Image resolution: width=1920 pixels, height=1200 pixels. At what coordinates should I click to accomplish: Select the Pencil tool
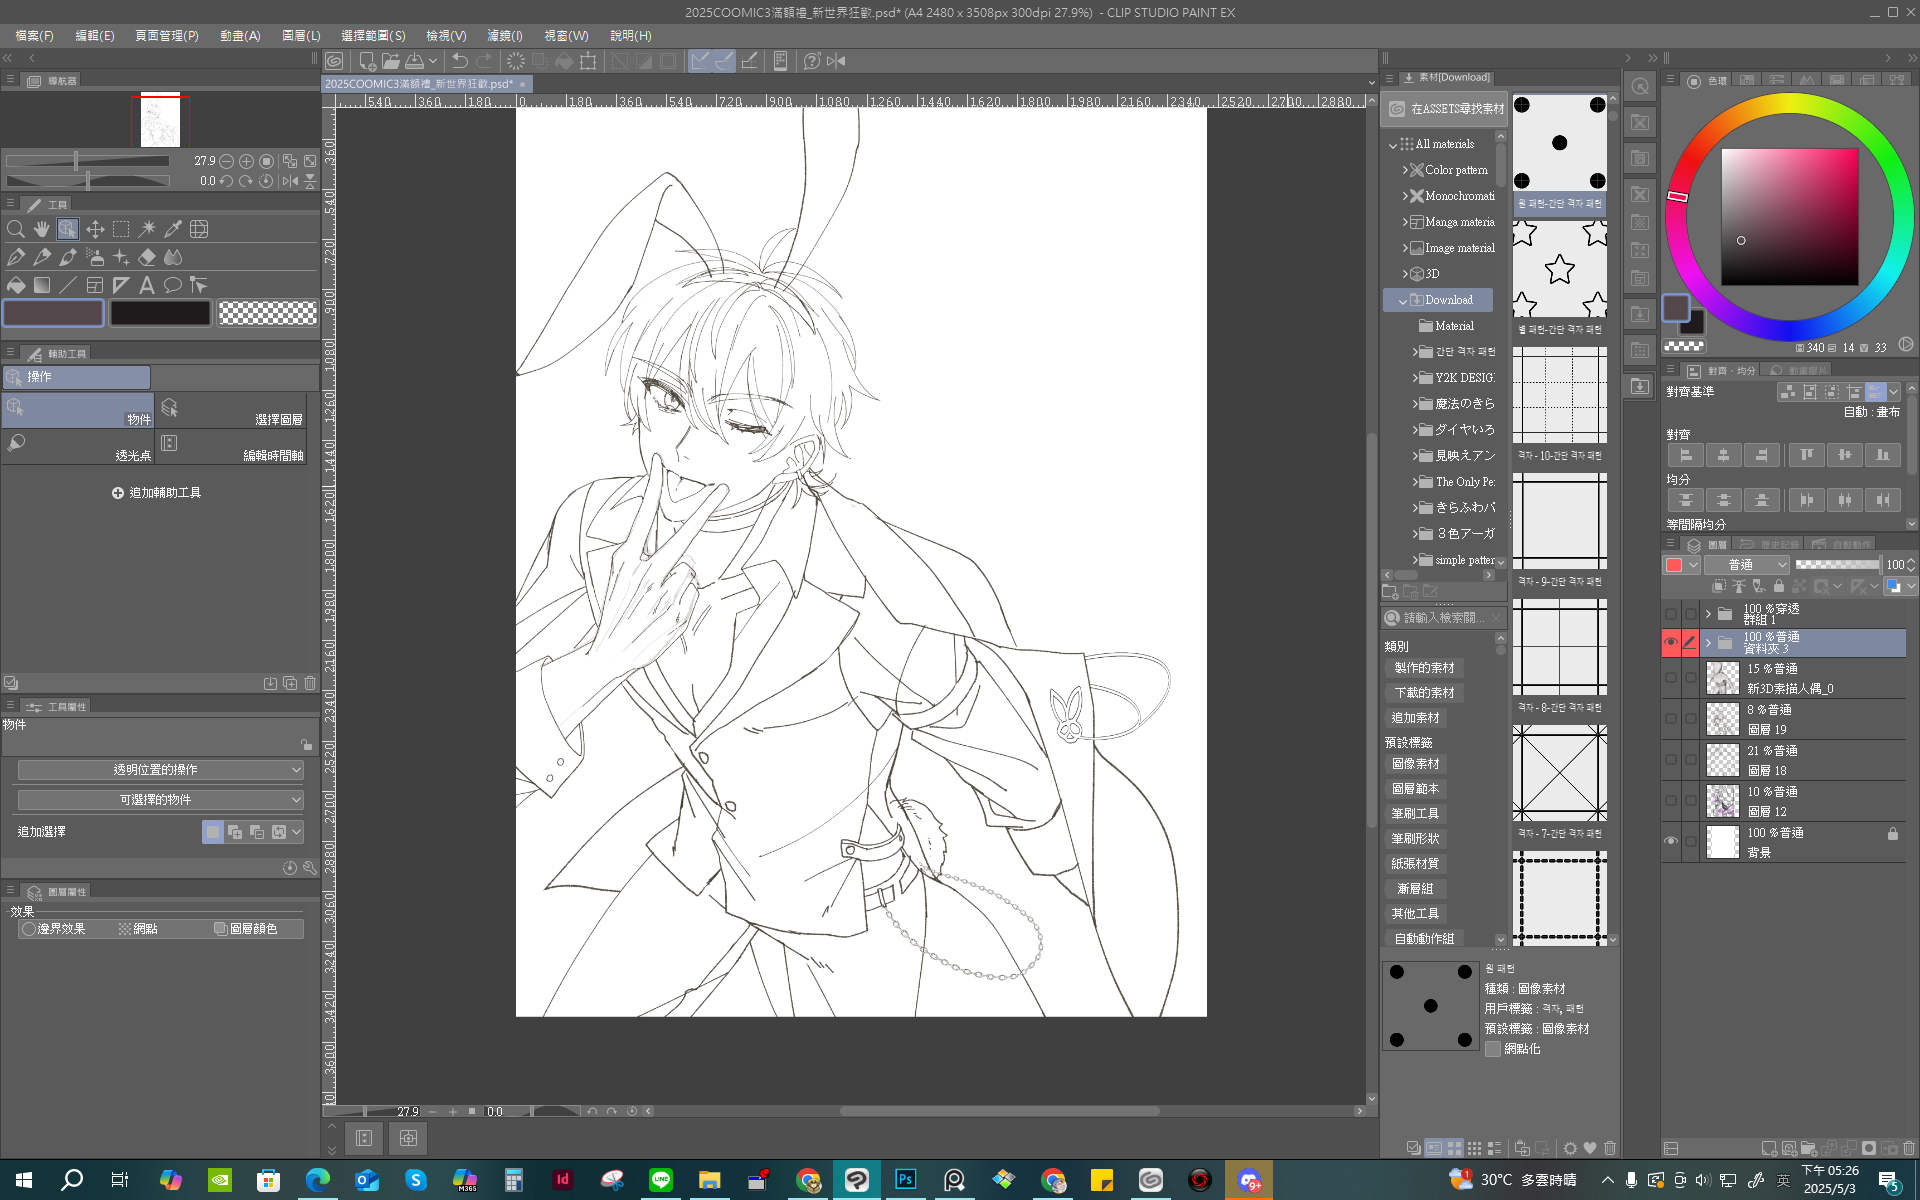tap(42, 257)
